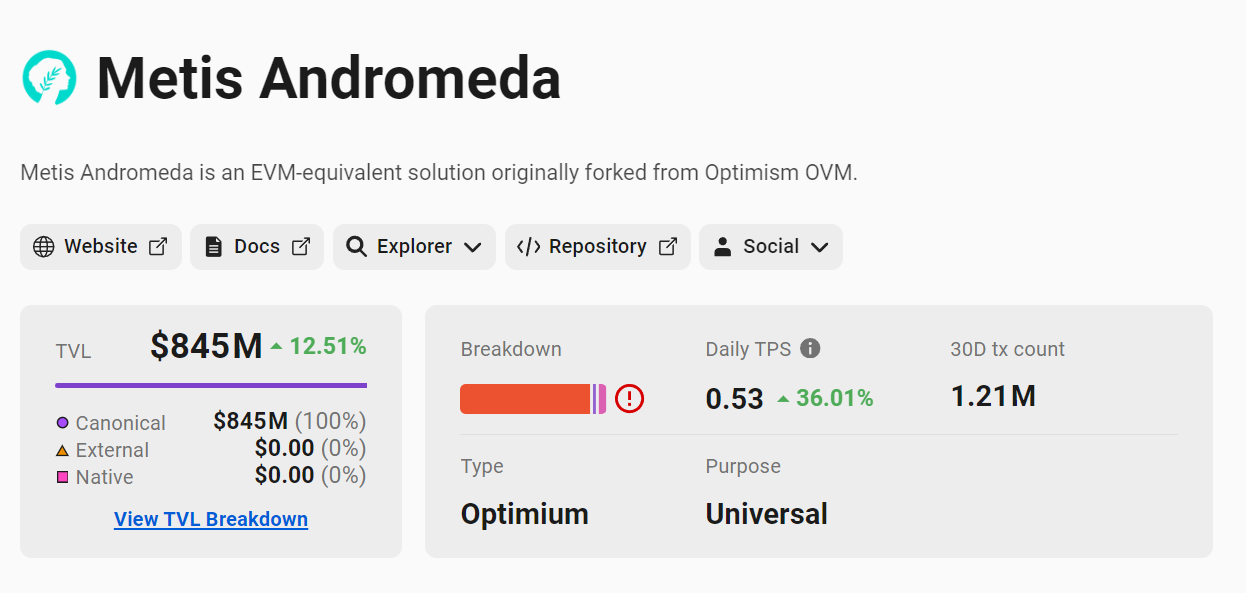Click the red warning icon beside Breakdown bar

(629, 399)
